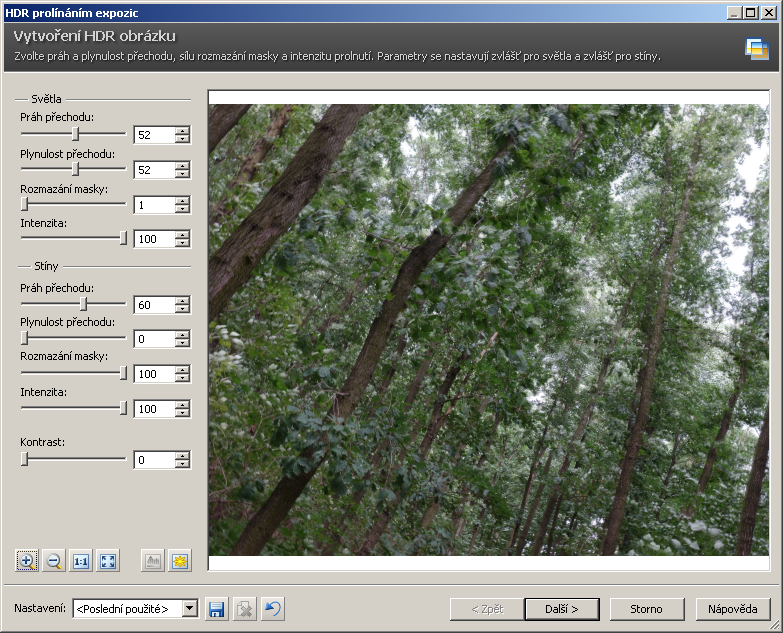The height and width of the screenshot is (633, 783).
Task: Toggle the histogram display icon
Action: tap(152, 561)
